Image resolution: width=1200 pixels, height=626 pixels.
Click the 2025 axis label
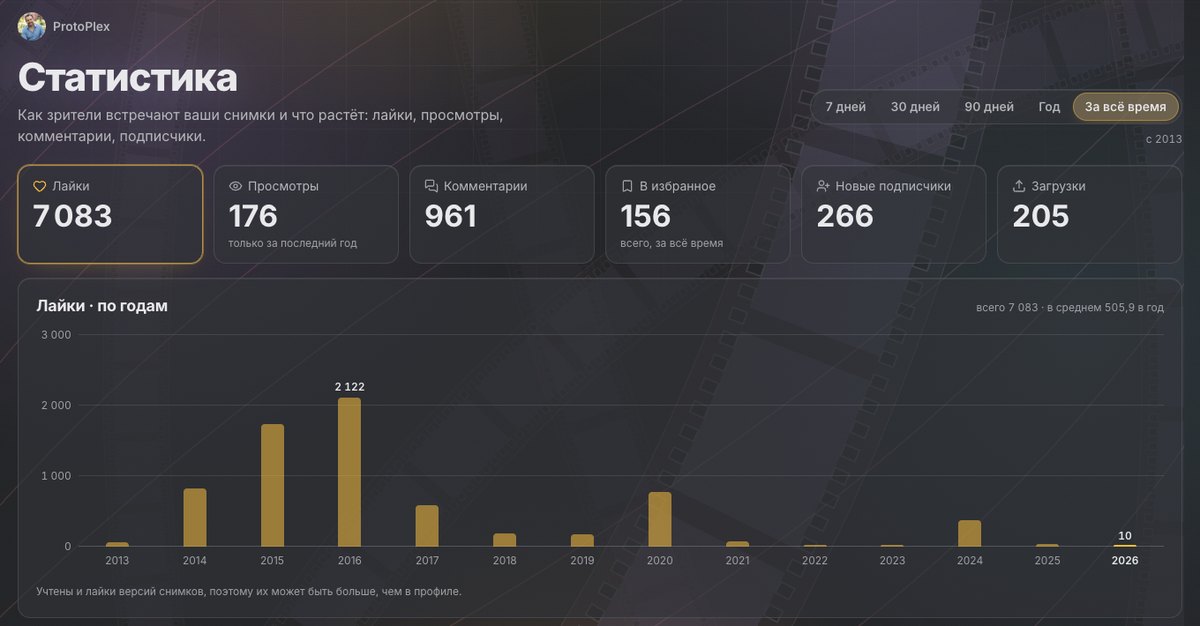pos(1047,561)
